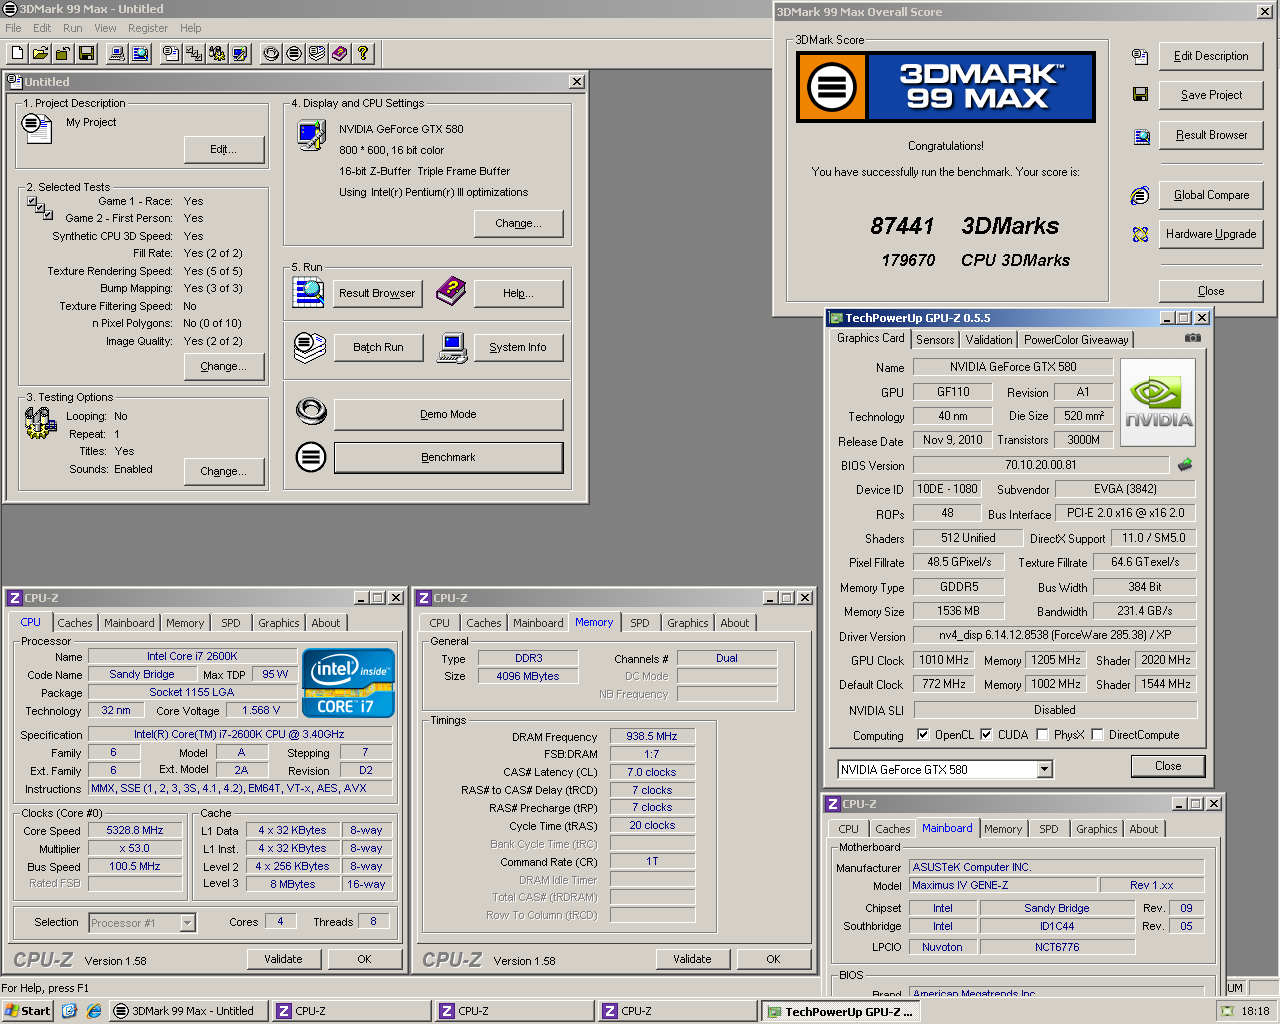The height and width of the screenshot is (1024, 1280).
Task: Click the GPU-Z BIOS save chip icon
Action: point(1185,465)
